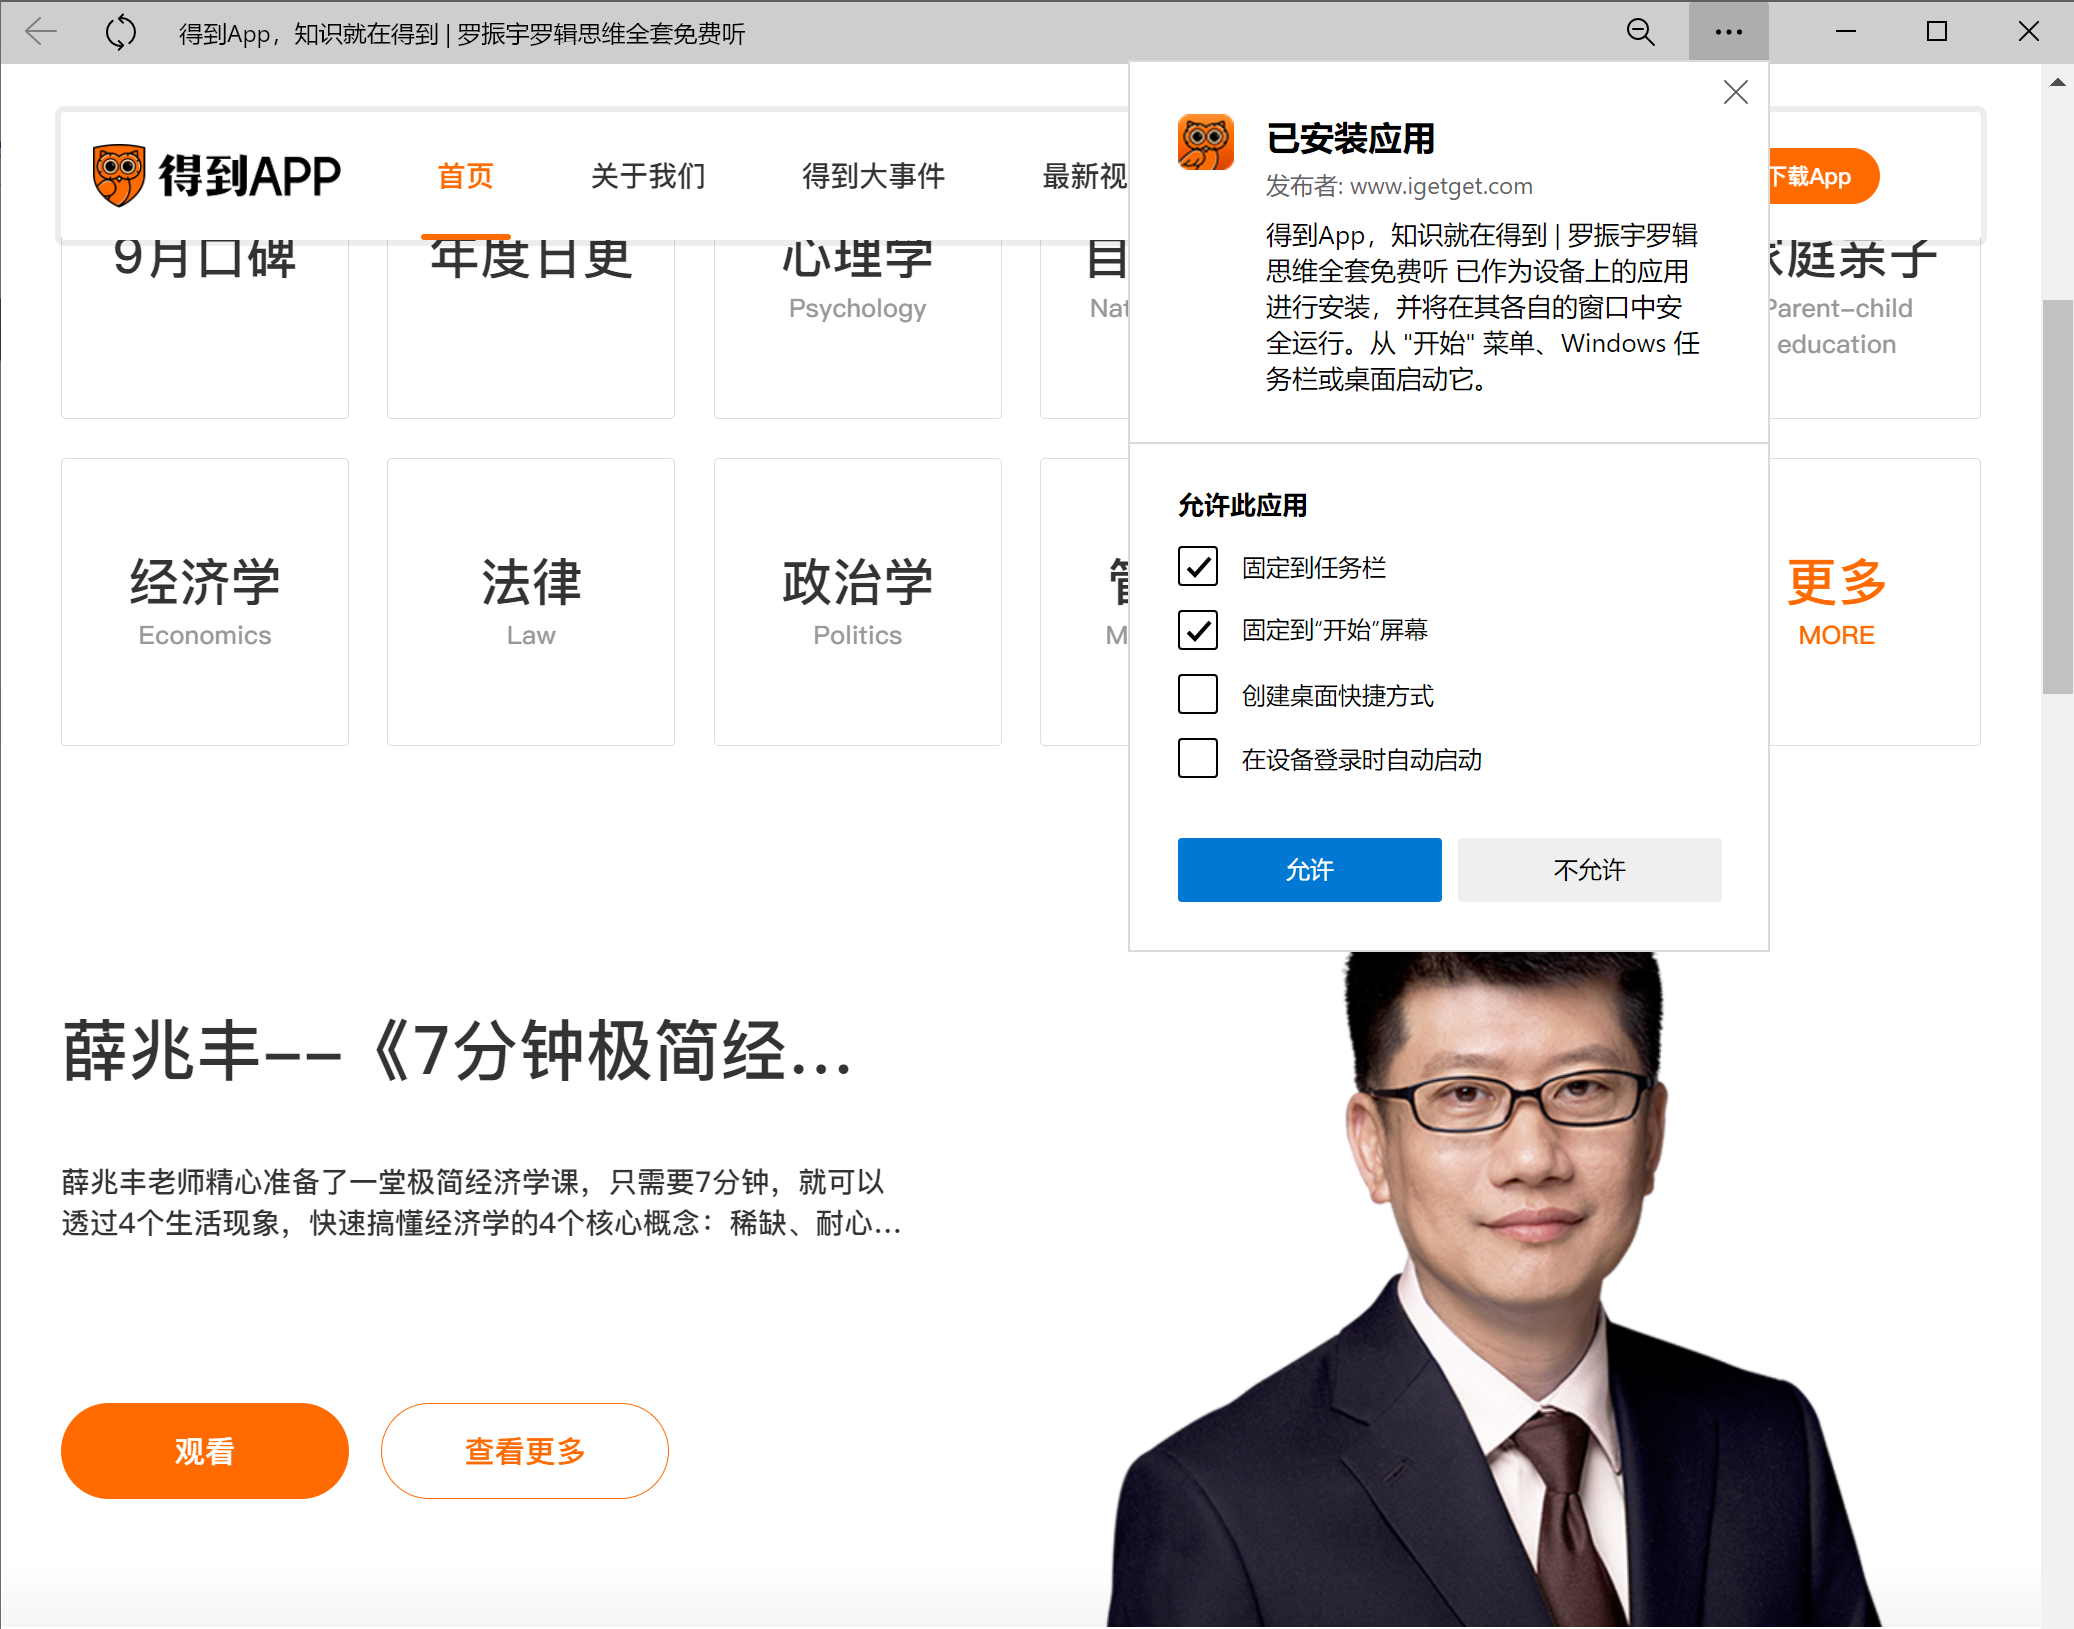Select the 首页 nav item
This screenshot has height=1629, width=2074.
[x=465, y=176]
